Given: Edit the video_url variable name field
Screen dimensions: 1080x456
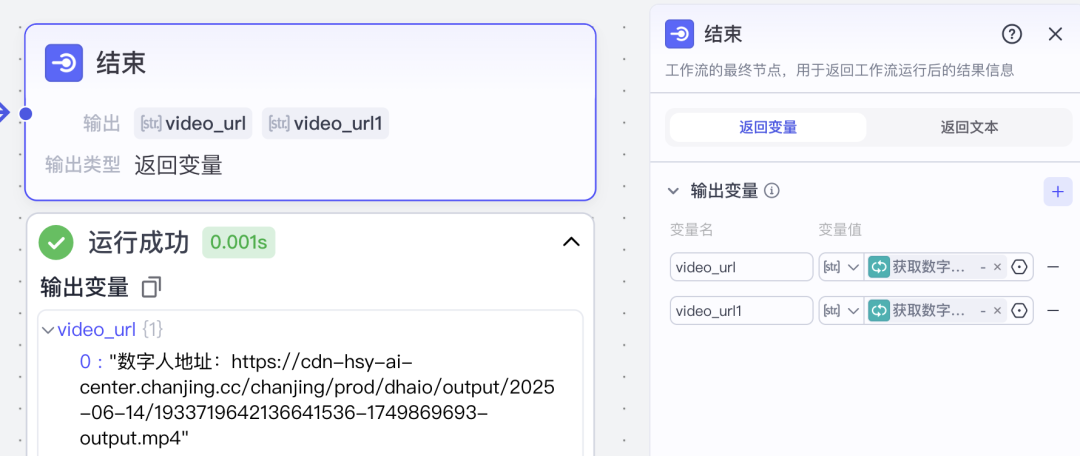Looking at the screenshot, I should [x=741, y=267].
